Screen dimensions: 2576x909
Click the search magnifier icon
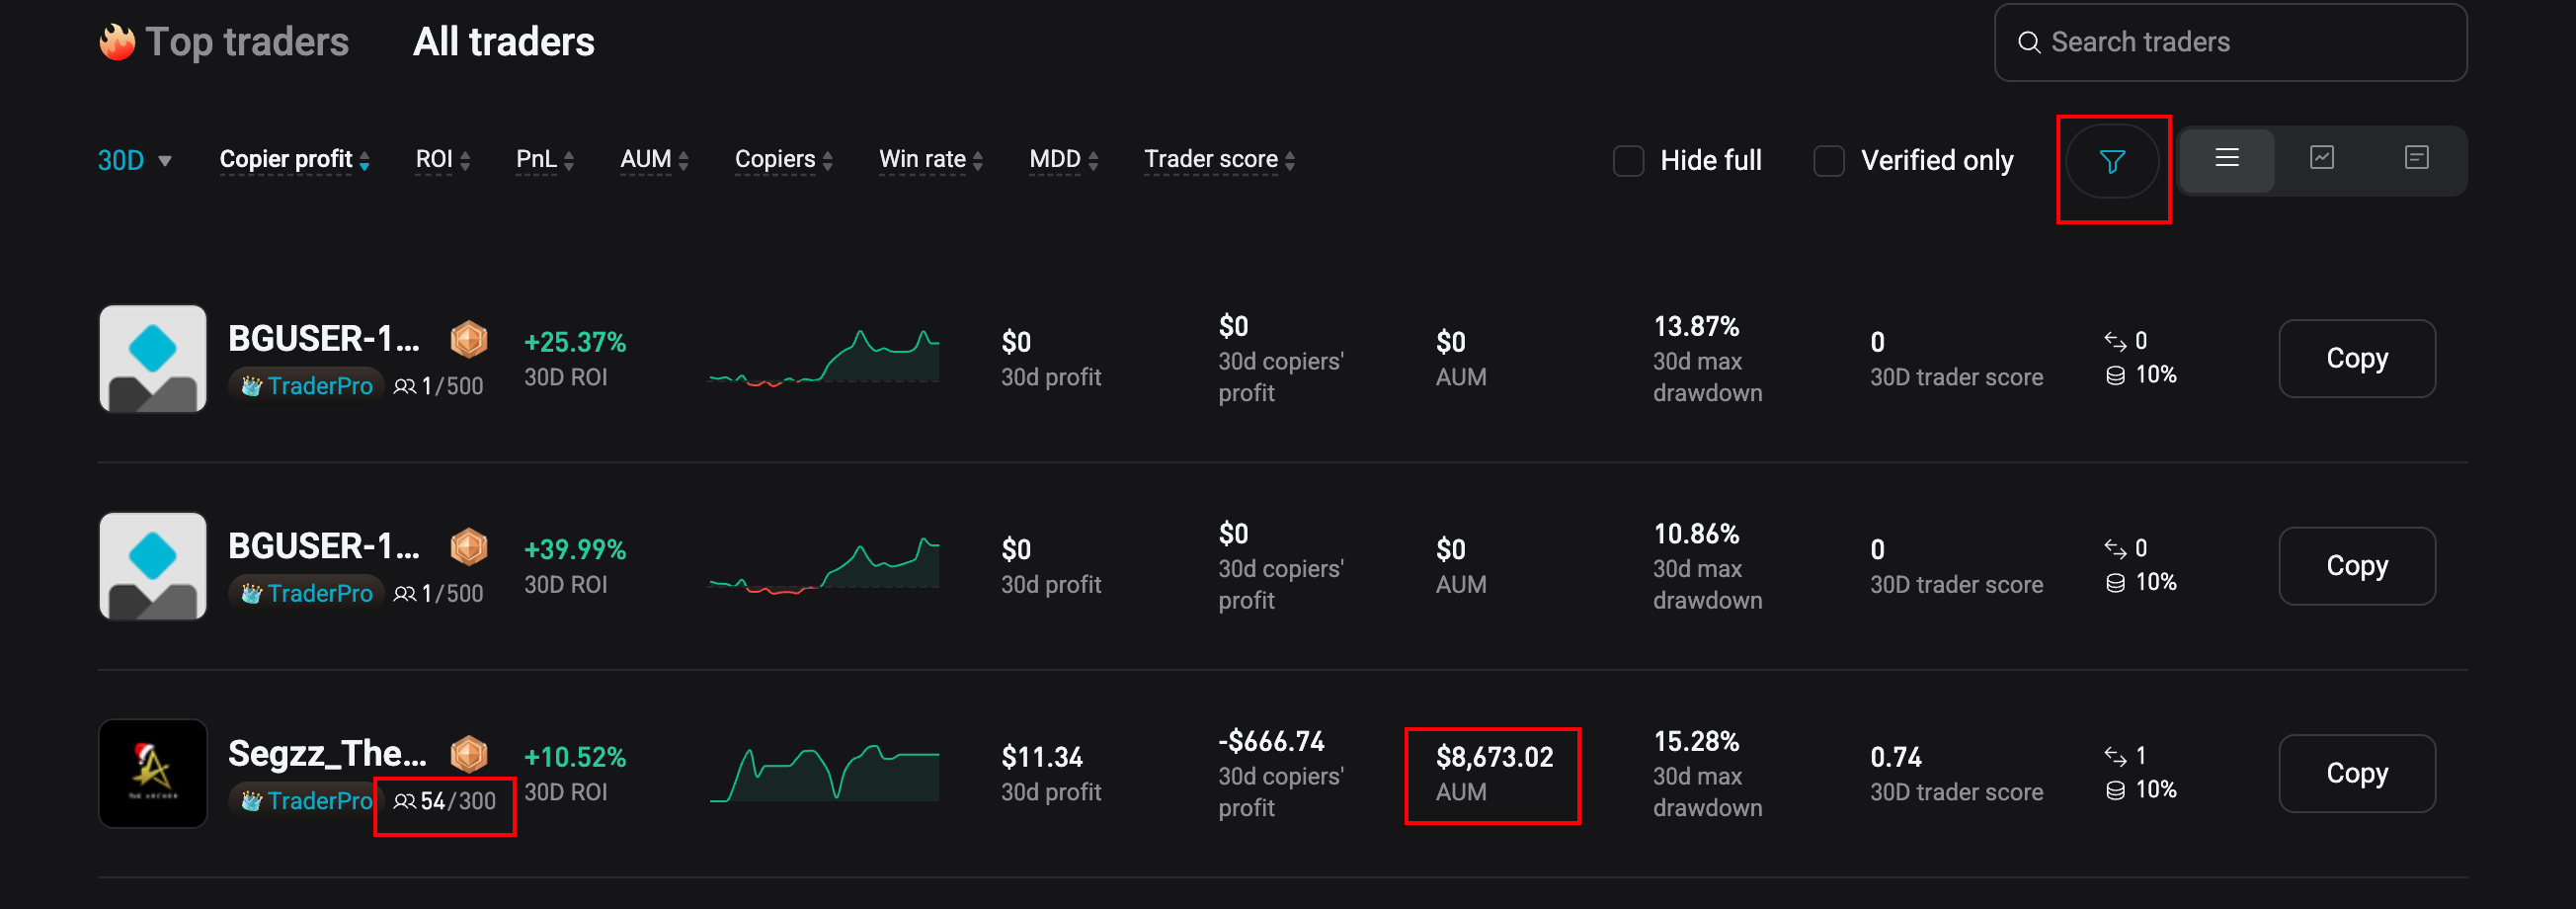(x=2028, y=43)
